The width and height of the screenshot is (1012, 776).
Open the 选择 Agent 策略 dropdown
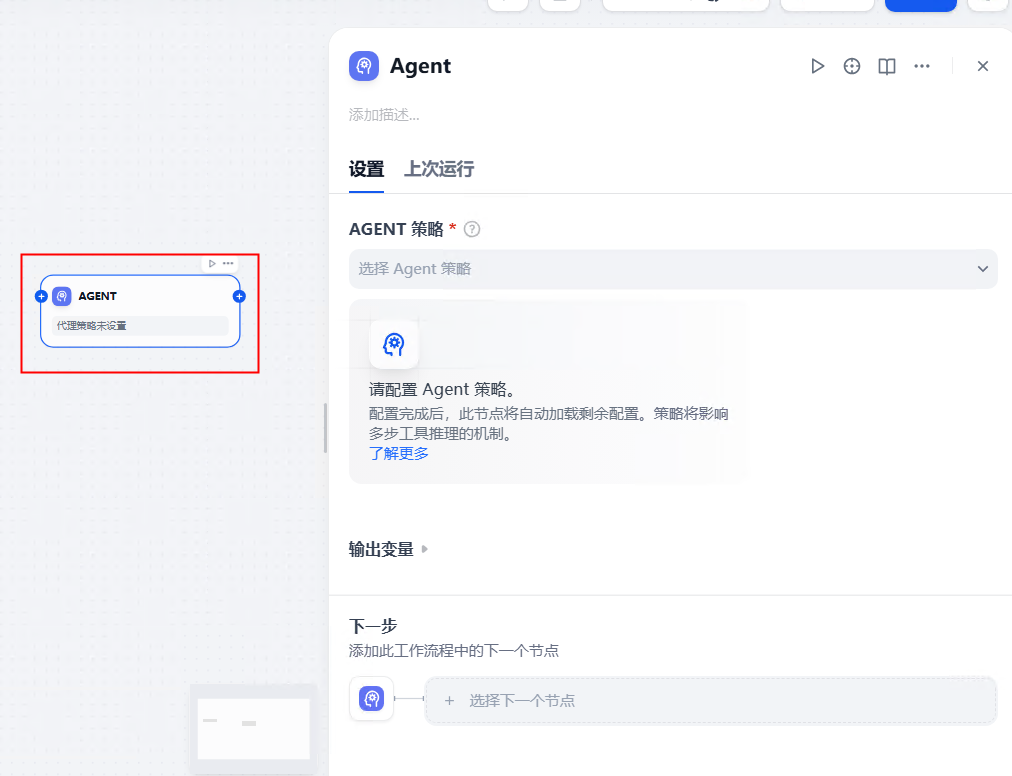coord(672,269)
